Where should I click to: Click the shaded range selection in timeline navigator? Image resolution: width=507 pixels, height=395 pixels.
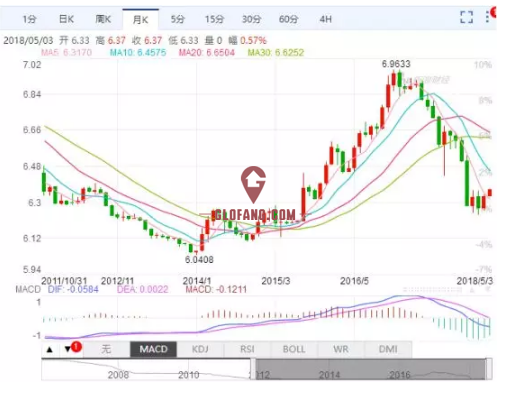(371, 369)
